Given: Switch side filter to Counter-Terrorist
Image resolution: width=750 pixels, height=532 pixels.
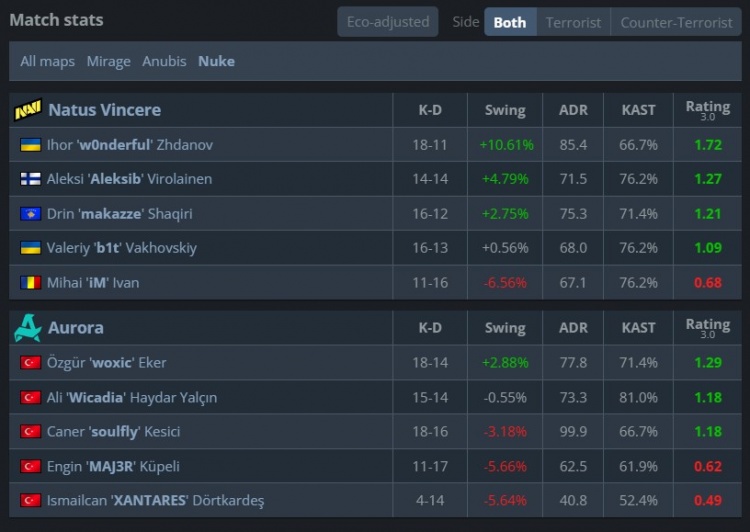Looking at the screenshot, I should 676,22.
